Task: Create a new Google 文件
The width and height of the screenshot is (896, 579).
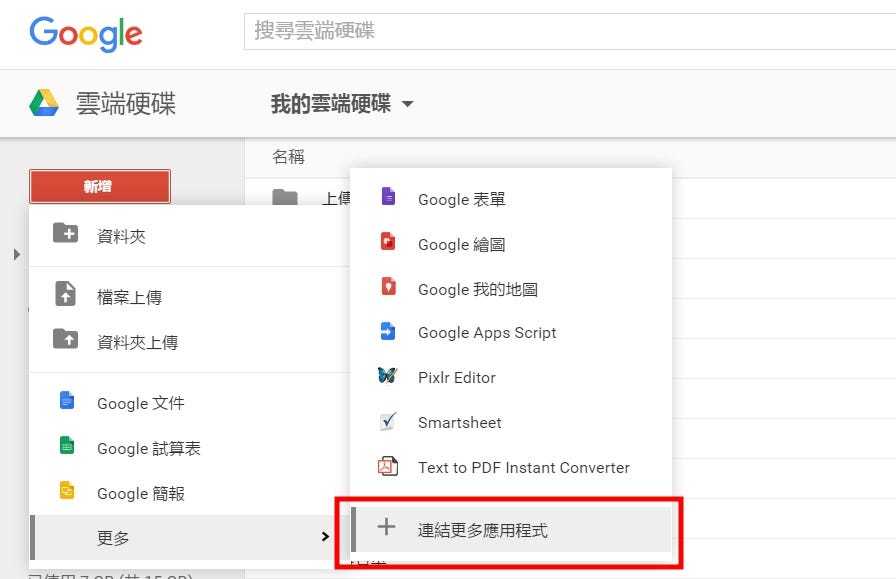Action: click(189, 403)
